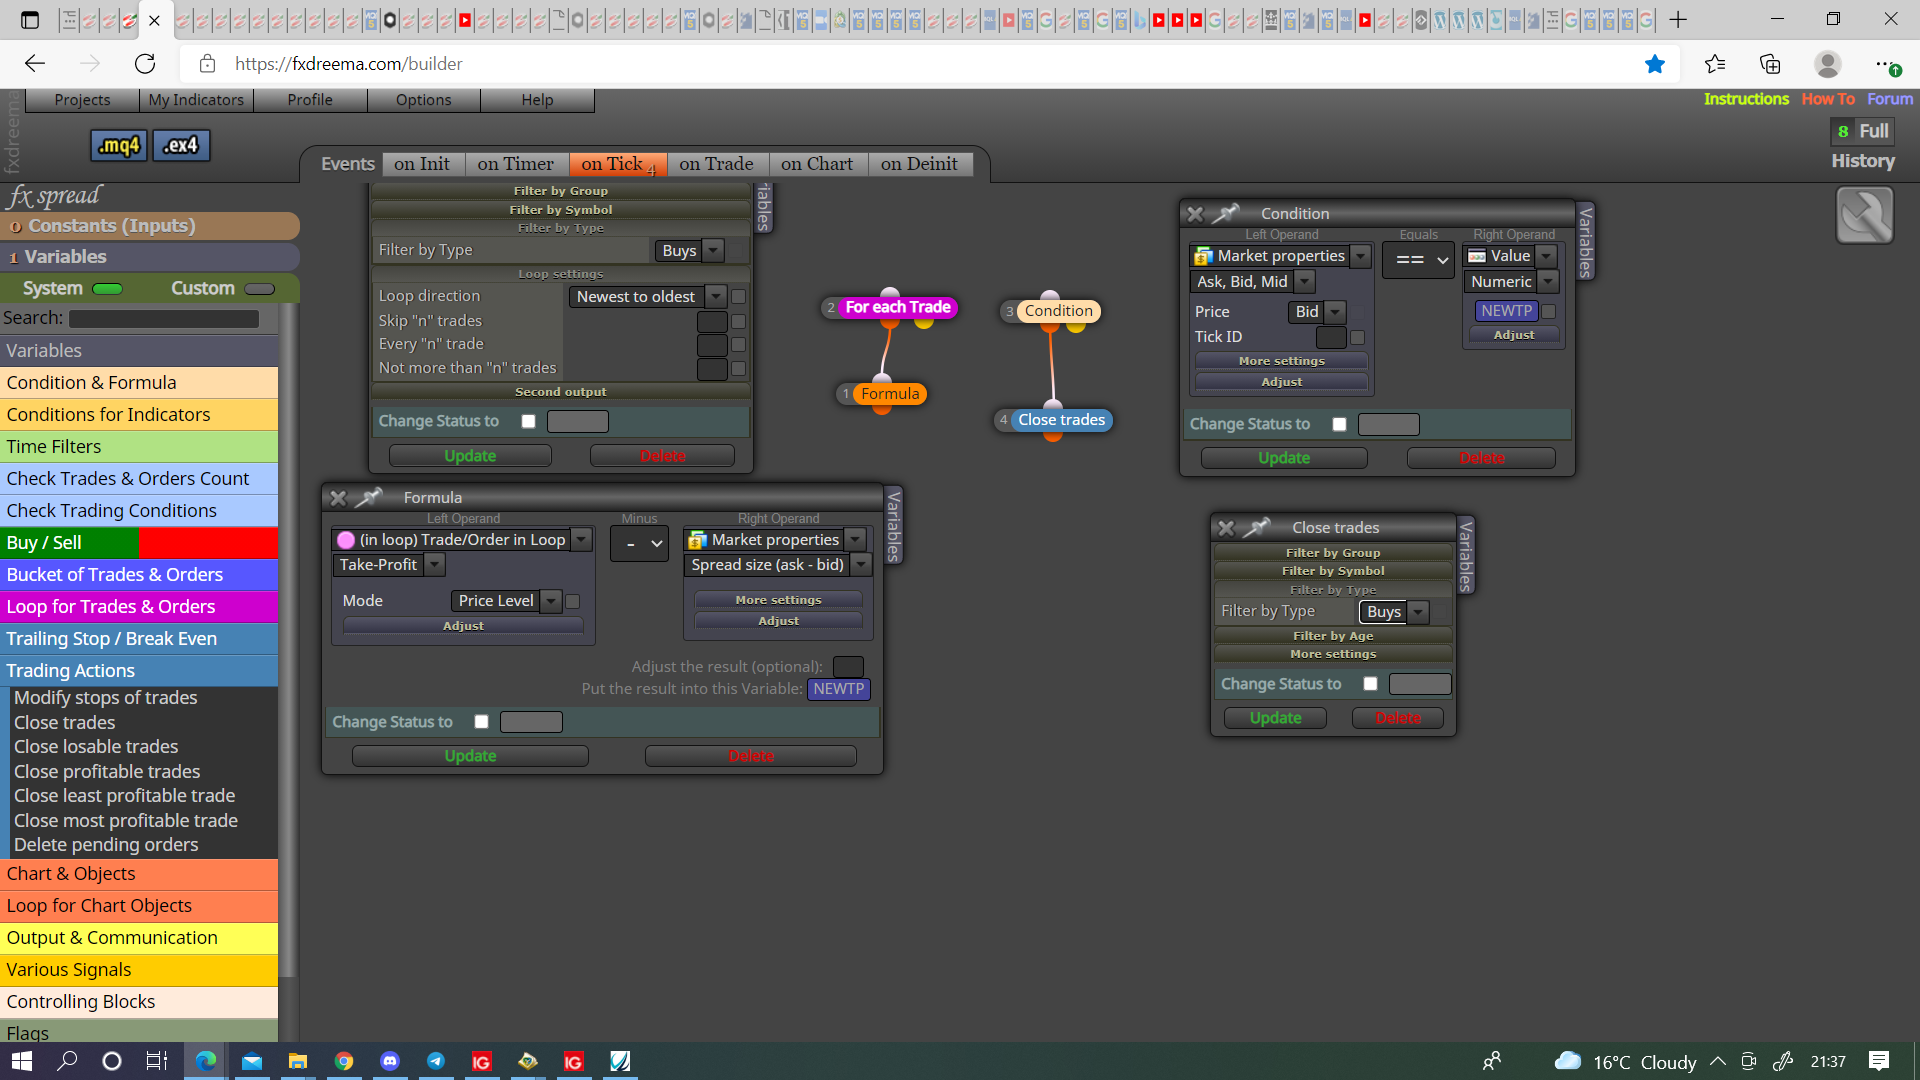This screenshot has height=1080, width=1920.
Task: Open Windows Start menu
Action: tap(22, 1061)
